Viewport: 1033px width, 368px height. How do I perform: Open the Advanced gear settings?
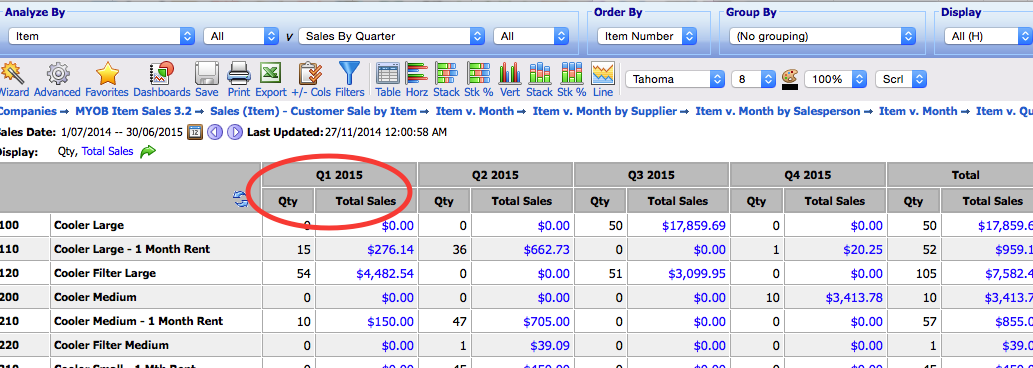click(x=57, y=80)
